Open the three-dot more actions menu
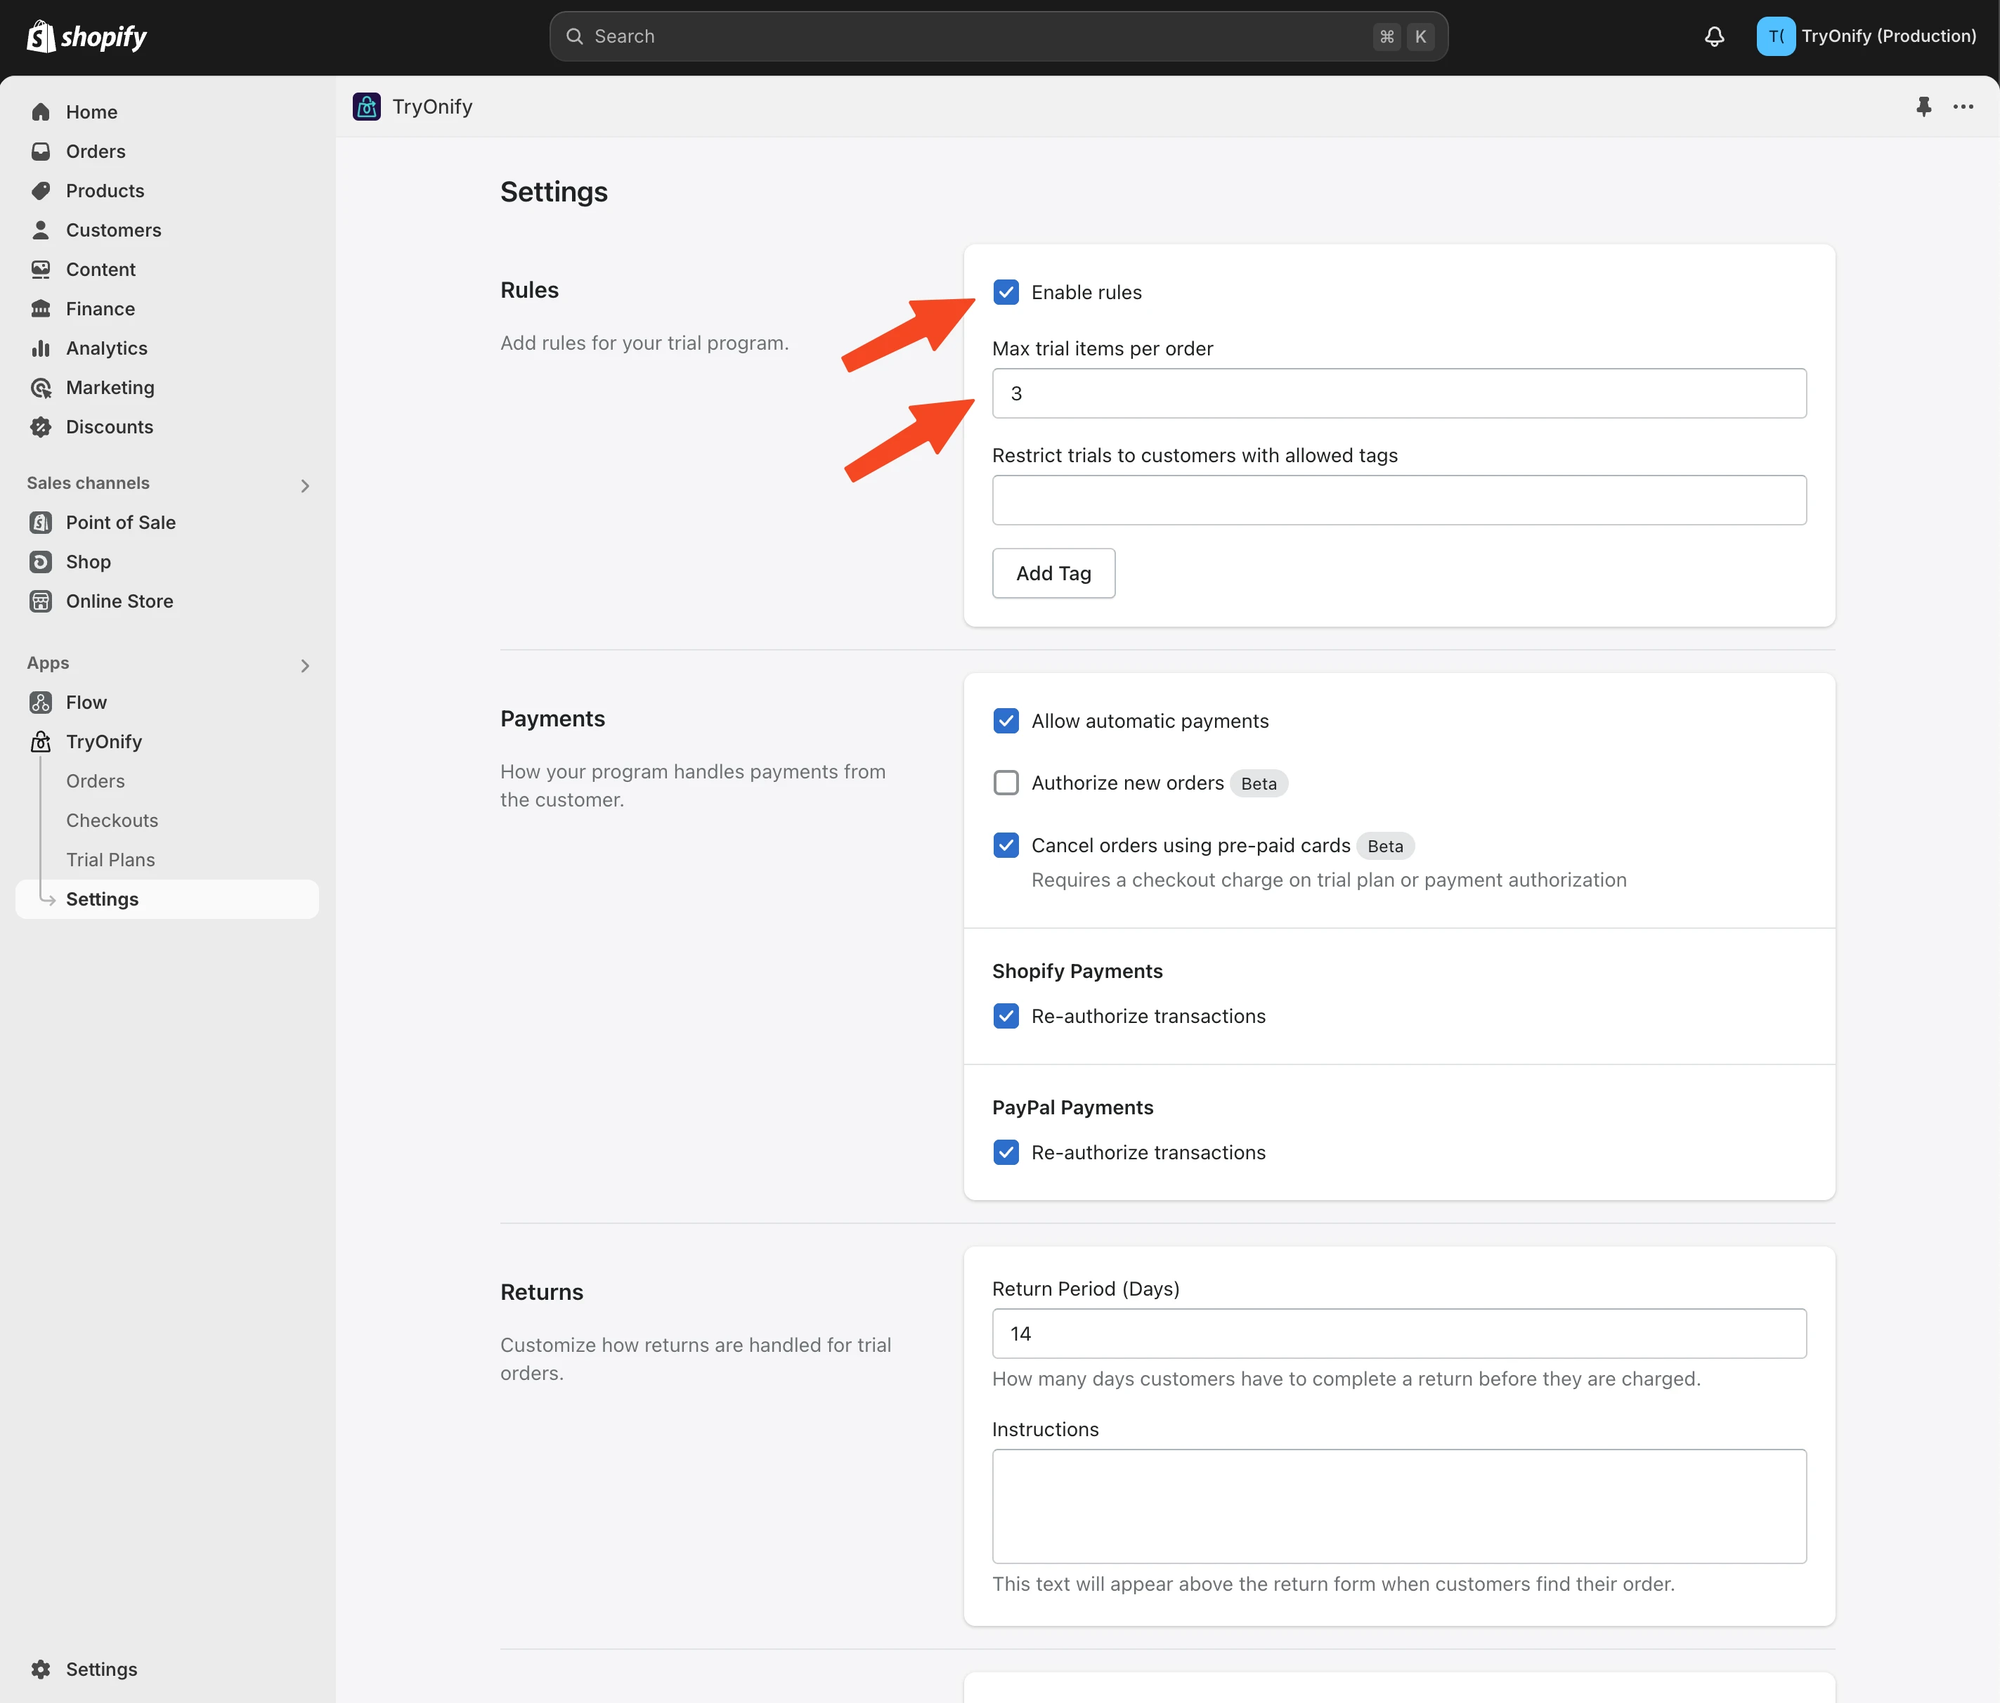Image resolution: width=2000 pixels, height=1703 pixels. point(1963,107)
